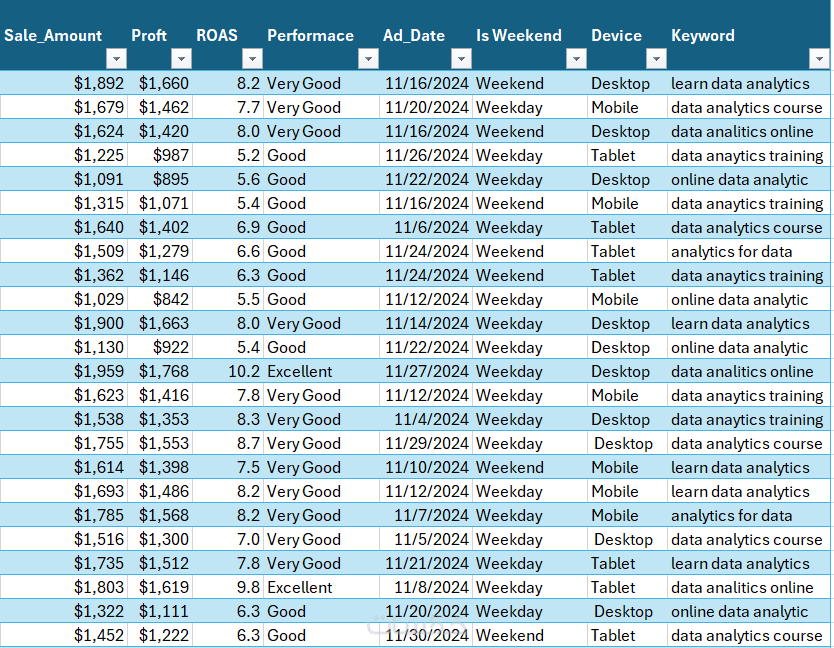
Task: Click the 7.0 ROAS cell
Action: coord(228,539)
